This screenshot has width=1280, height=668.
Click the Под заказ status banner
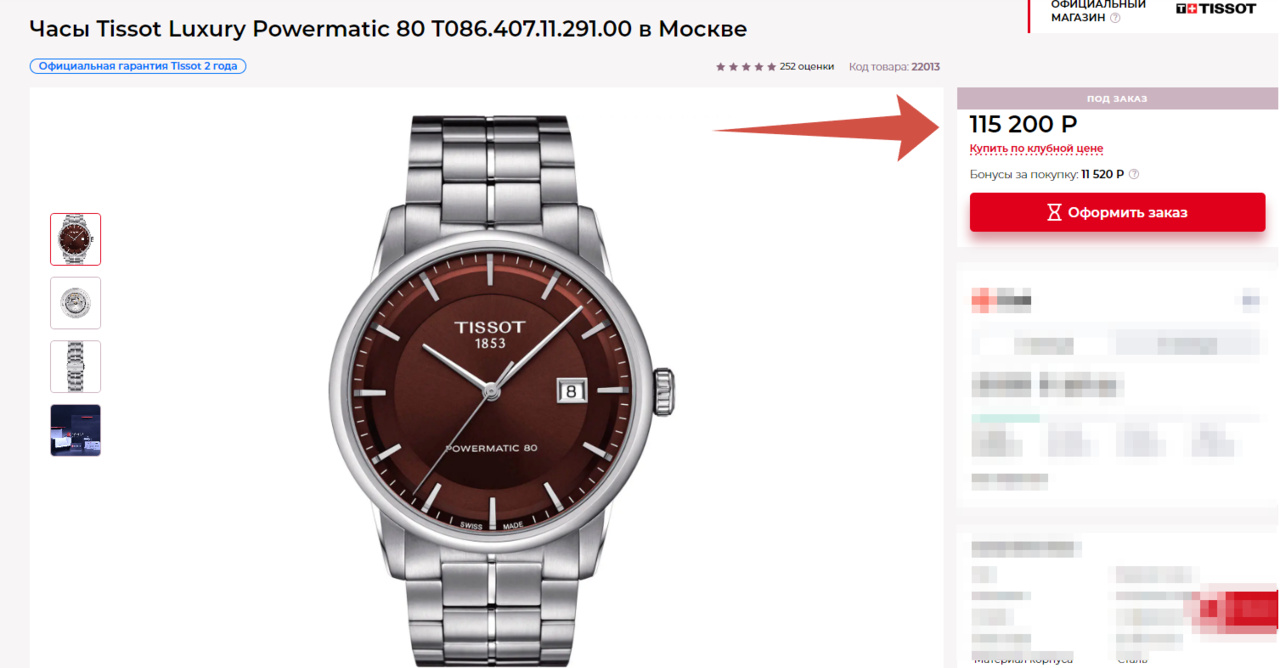(1117, 99)
